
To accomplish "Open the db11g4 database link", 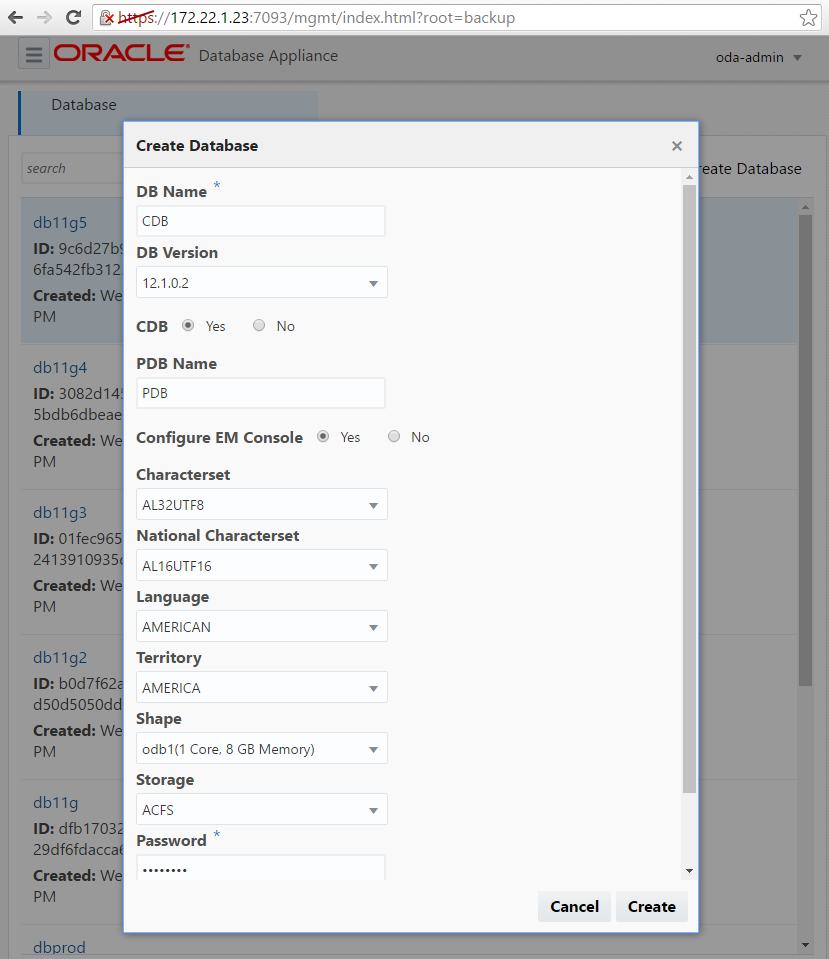I will [60, 368].
